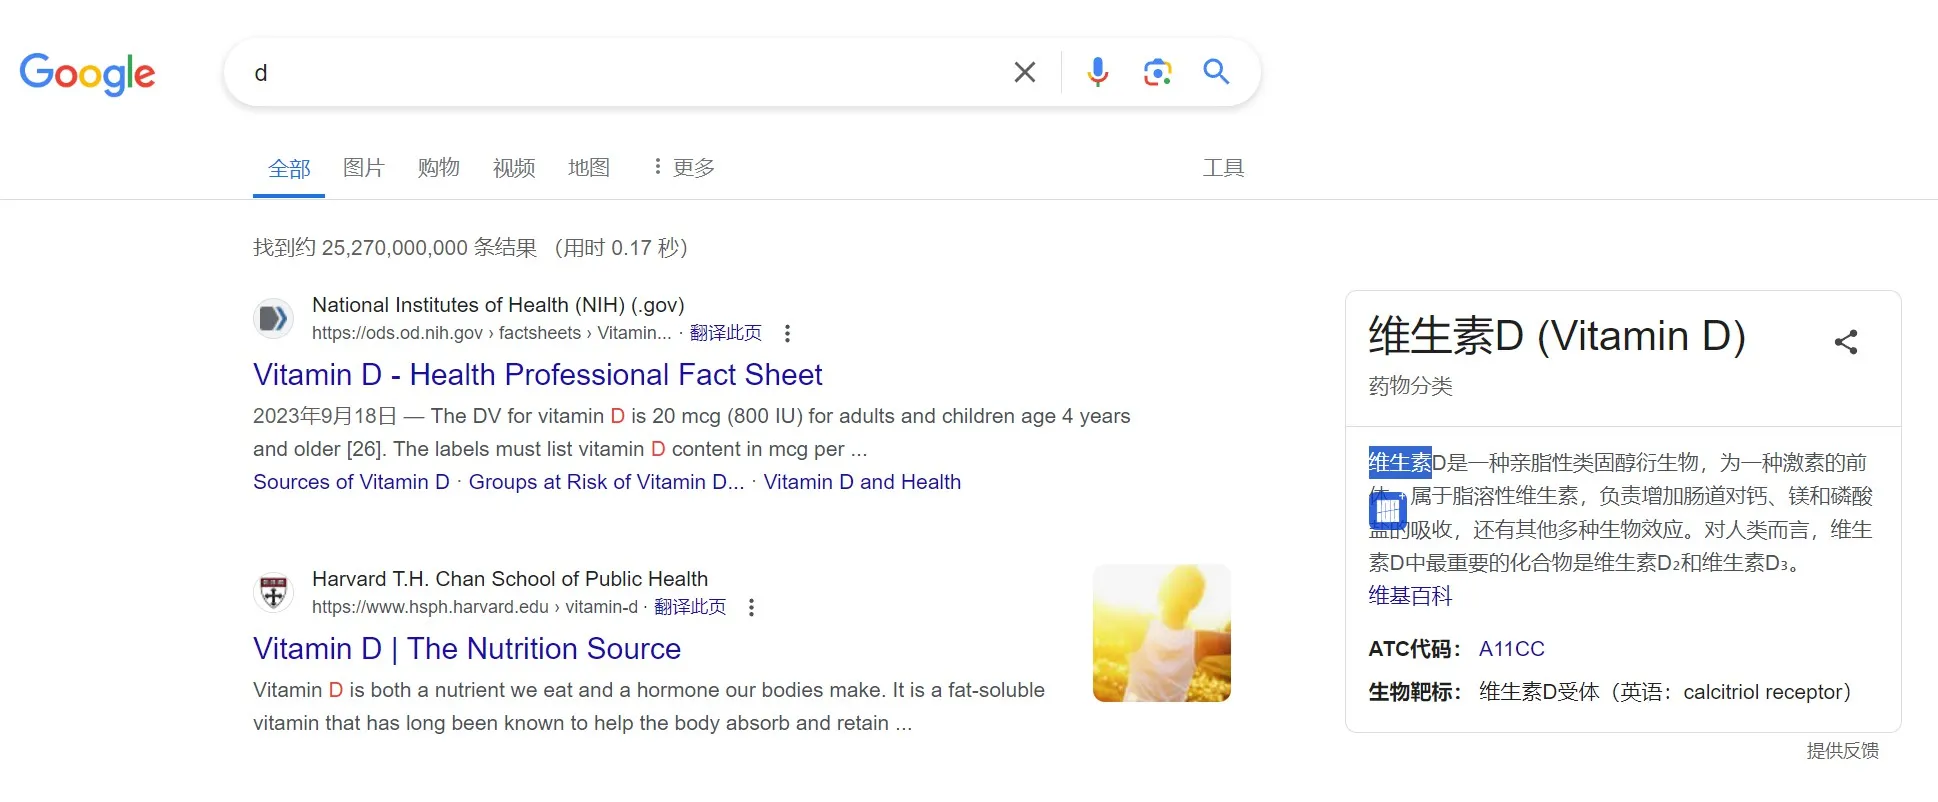Select the 地图 tab
This screenshot has height=802, width=1938.
pos(588,167)
